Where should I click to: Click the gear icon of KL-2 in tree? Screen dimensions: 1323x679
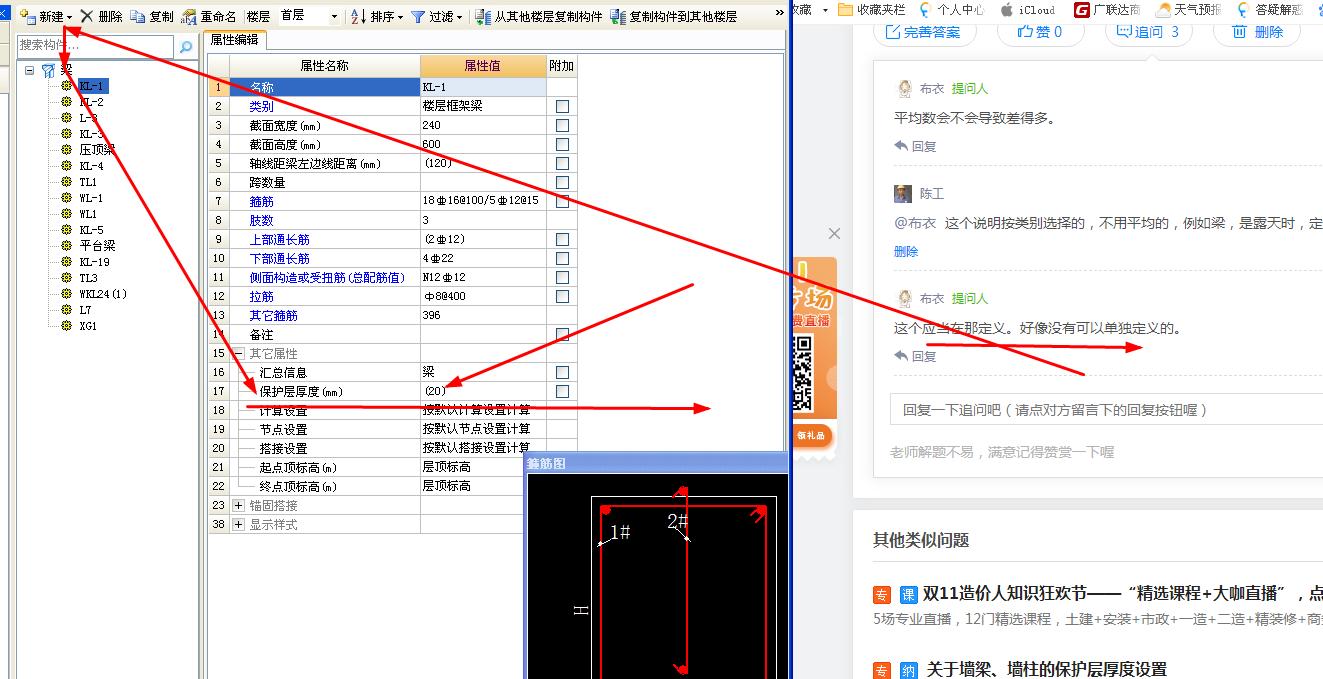coord(67,102)
